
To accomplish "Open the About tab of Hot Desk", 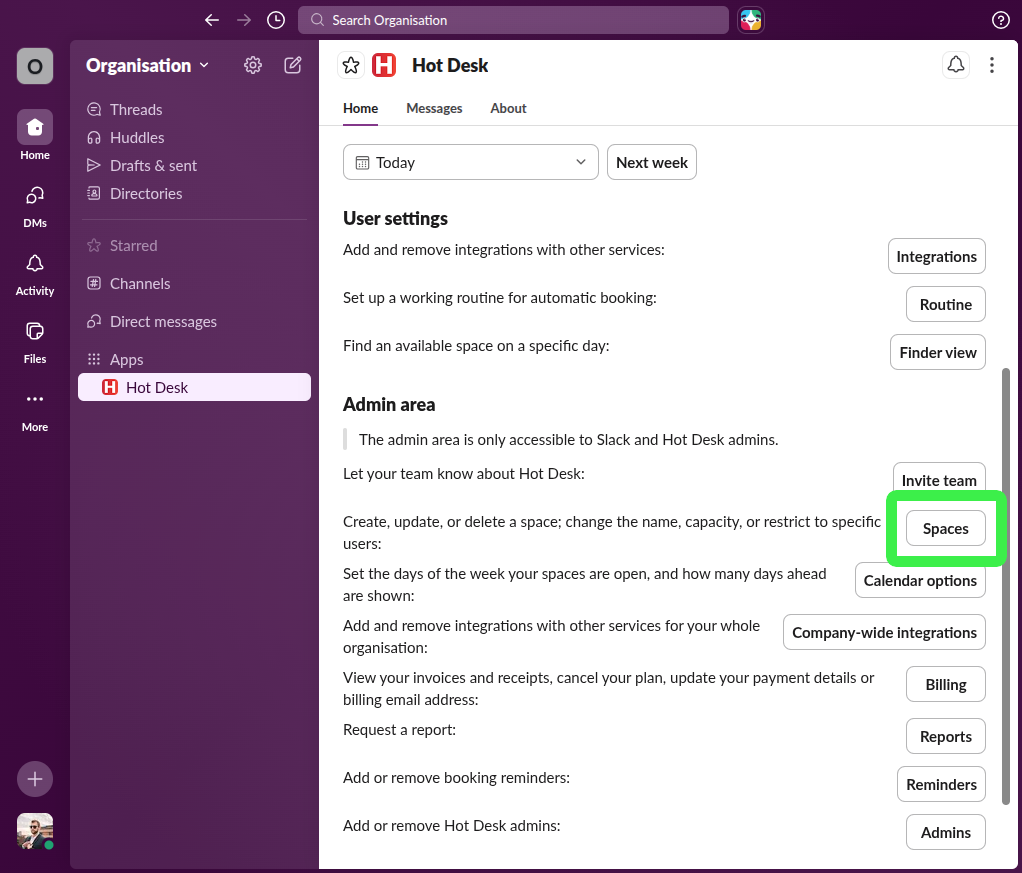I will (x=508, y=108).
